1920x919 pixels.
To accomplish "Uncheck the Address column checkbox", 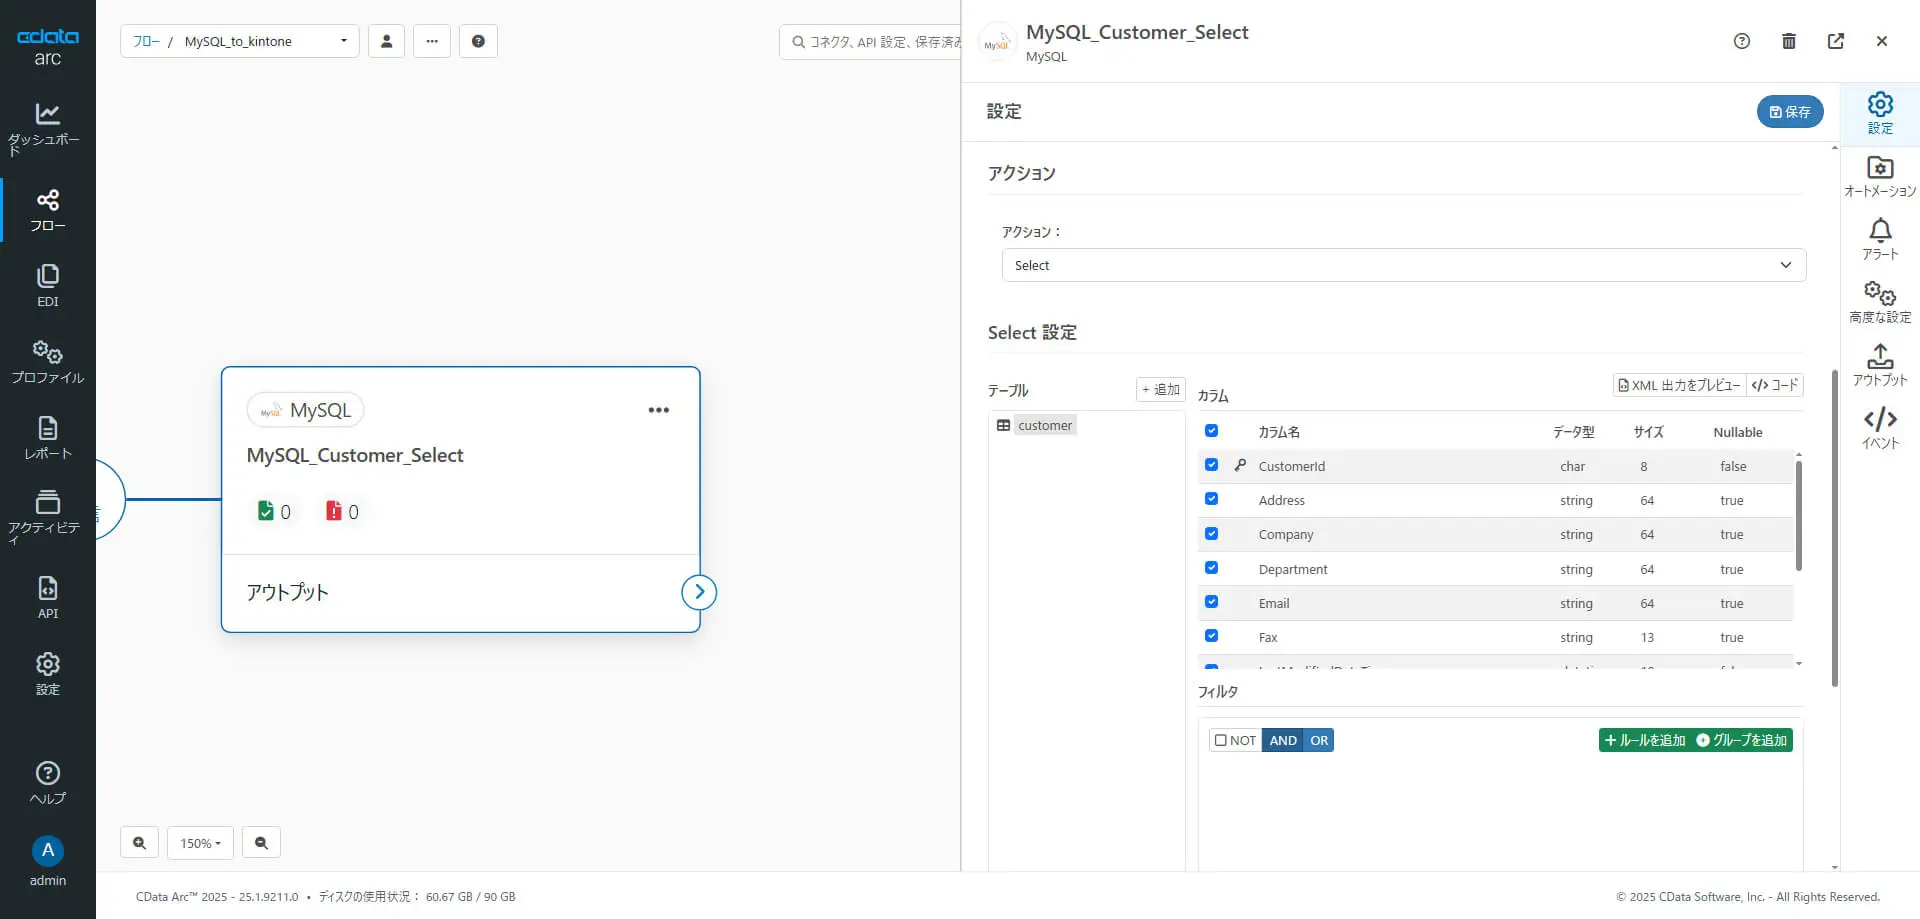I will click(x=1211, y=499).
